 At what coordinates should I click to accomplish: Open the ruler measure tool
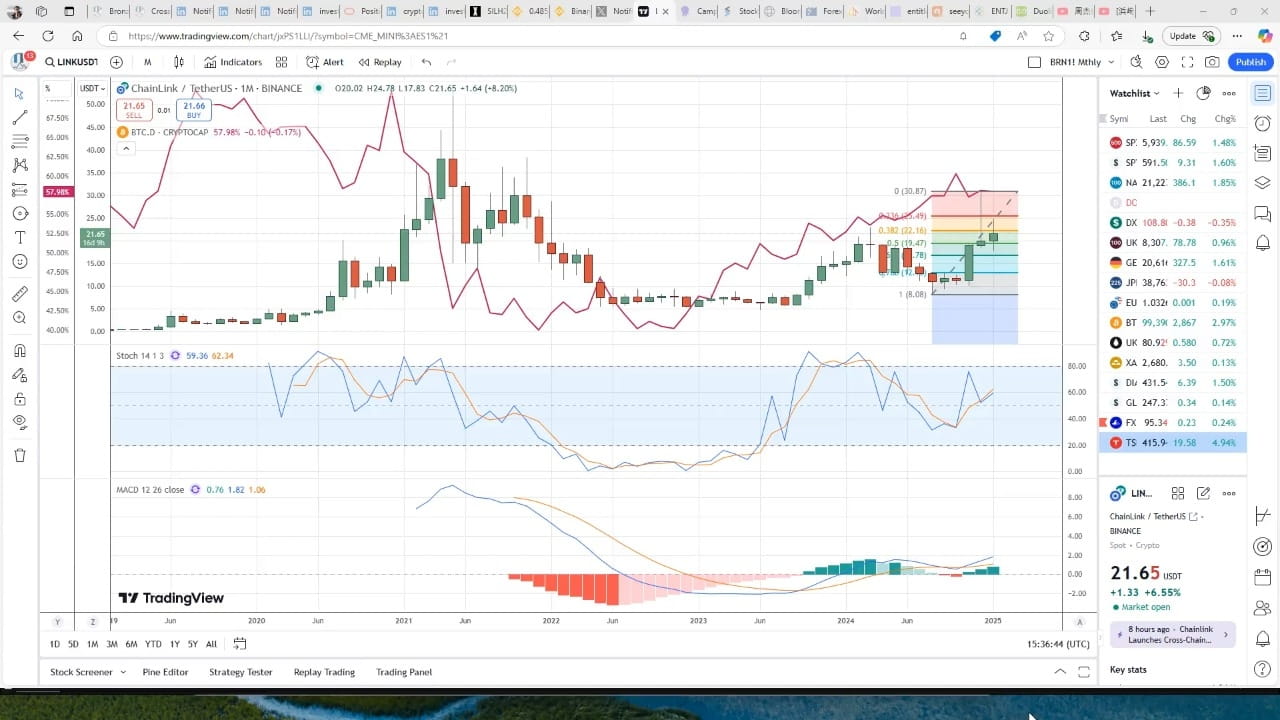20,294
